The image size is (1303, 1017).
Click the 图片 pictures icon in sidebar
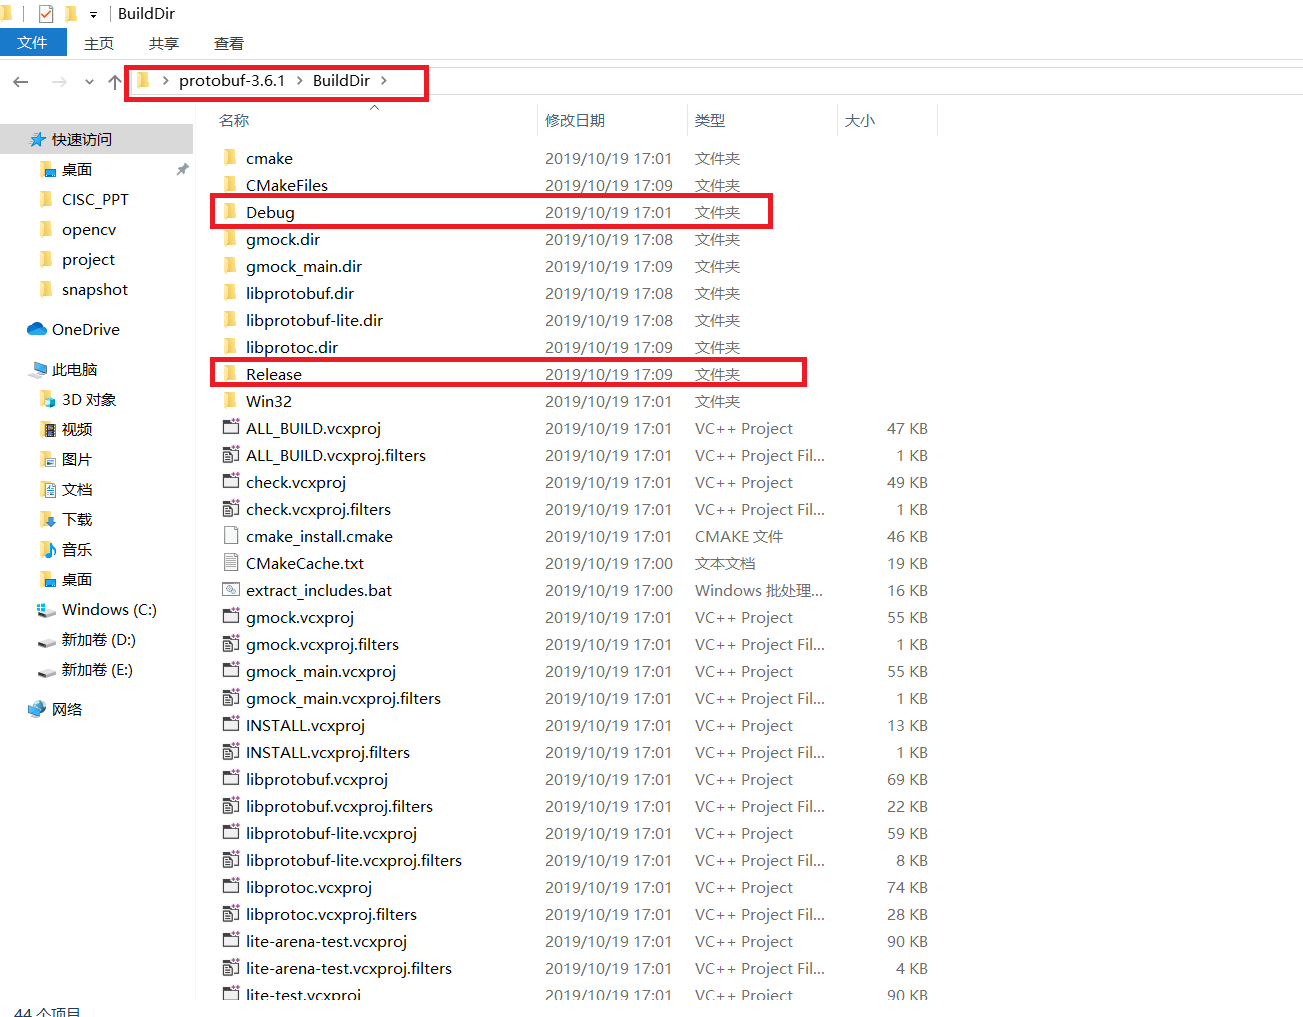(x=48, y=459)
